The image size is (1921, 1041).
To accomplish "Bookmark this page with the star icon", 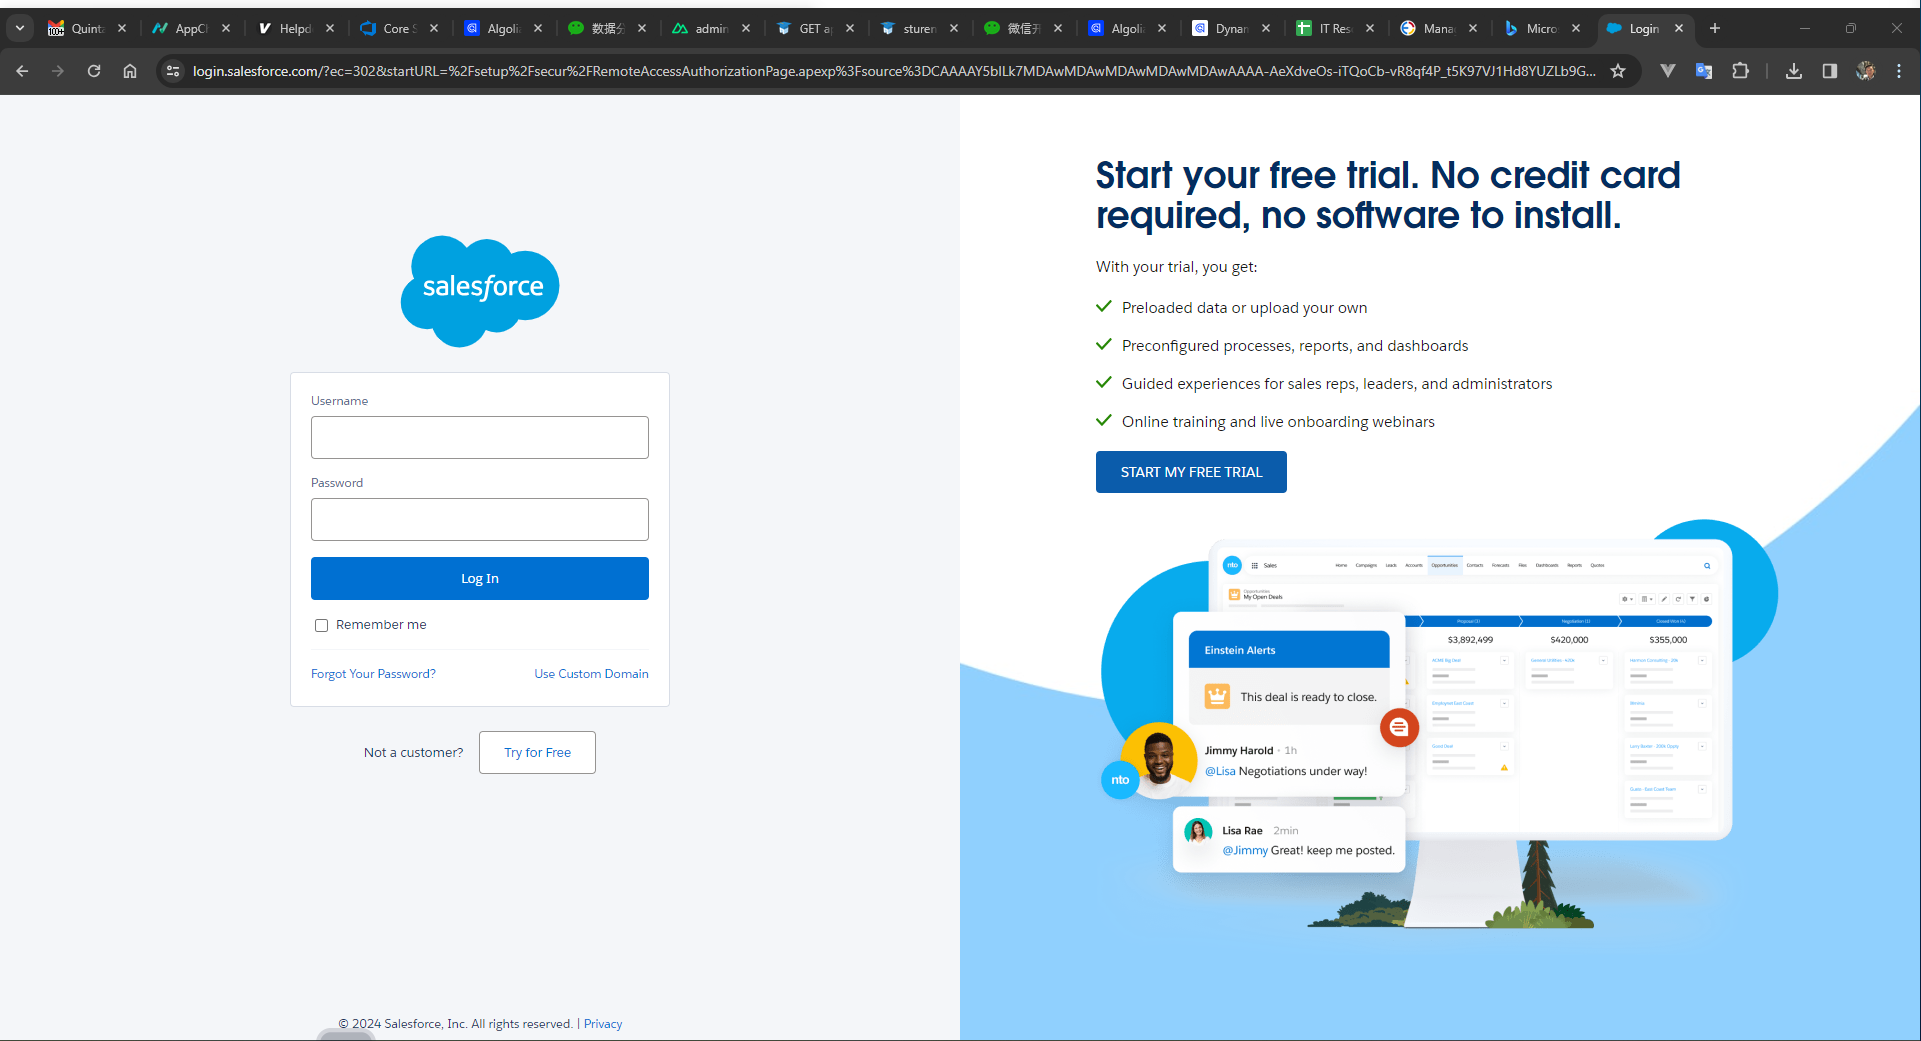I will [1618, 71].
